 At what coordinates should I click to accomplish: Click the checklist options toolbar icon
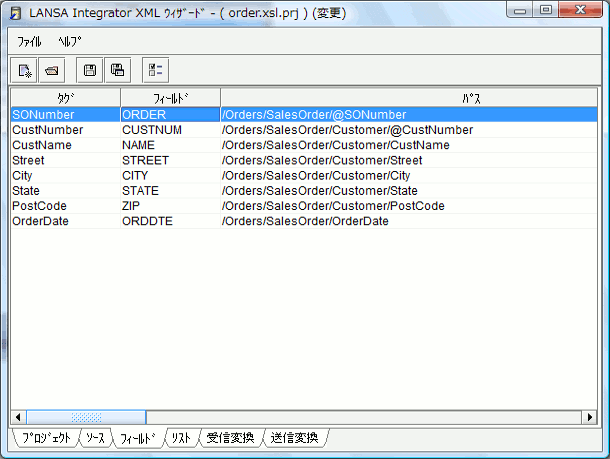156,70
